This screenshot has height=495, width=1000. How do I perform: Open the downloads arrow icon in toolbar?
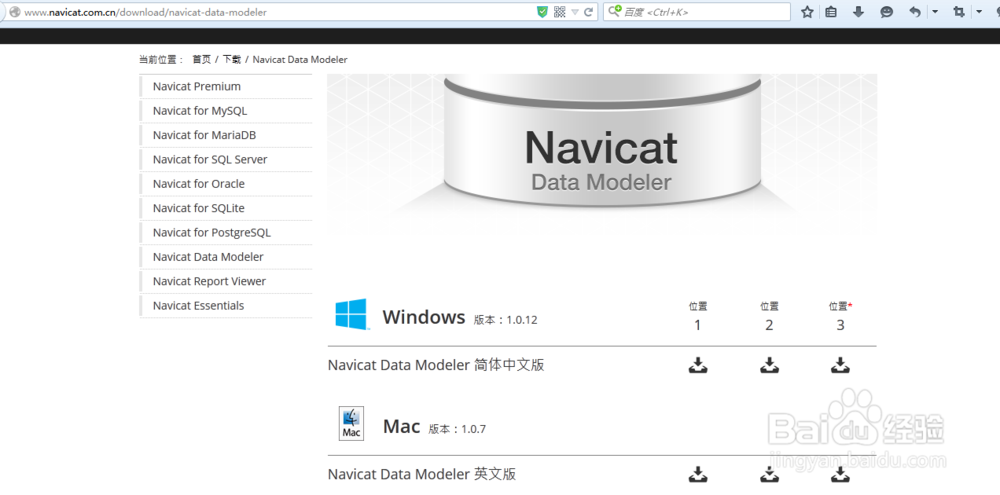858,11
